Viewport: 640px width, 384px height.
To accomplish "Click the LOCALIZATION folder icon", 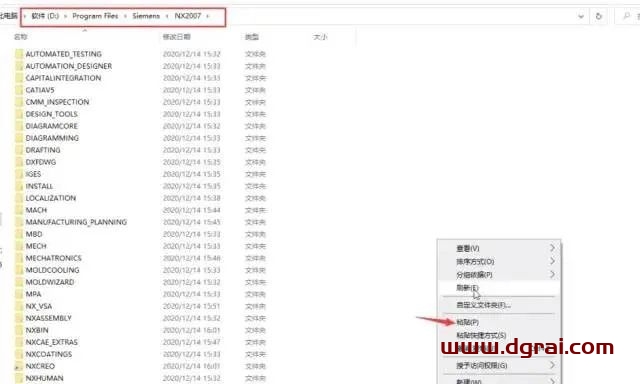I will (x=19, y=198).
